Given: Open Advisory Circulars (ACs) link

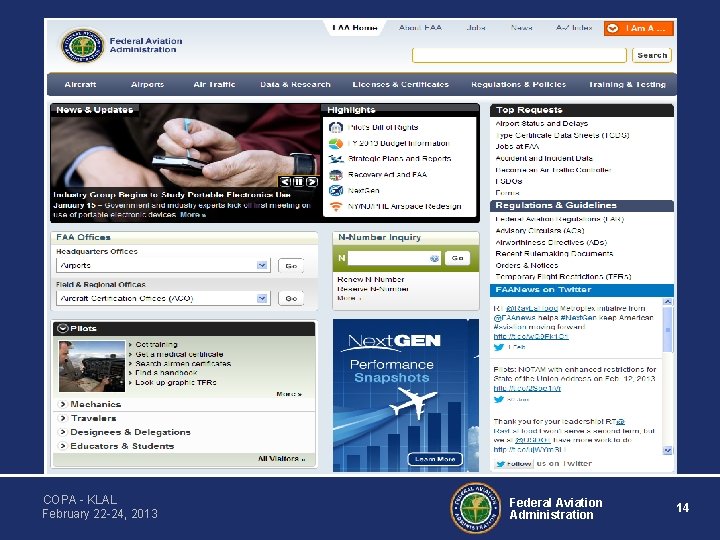Looking at the screenshot, I should point(540,231).
